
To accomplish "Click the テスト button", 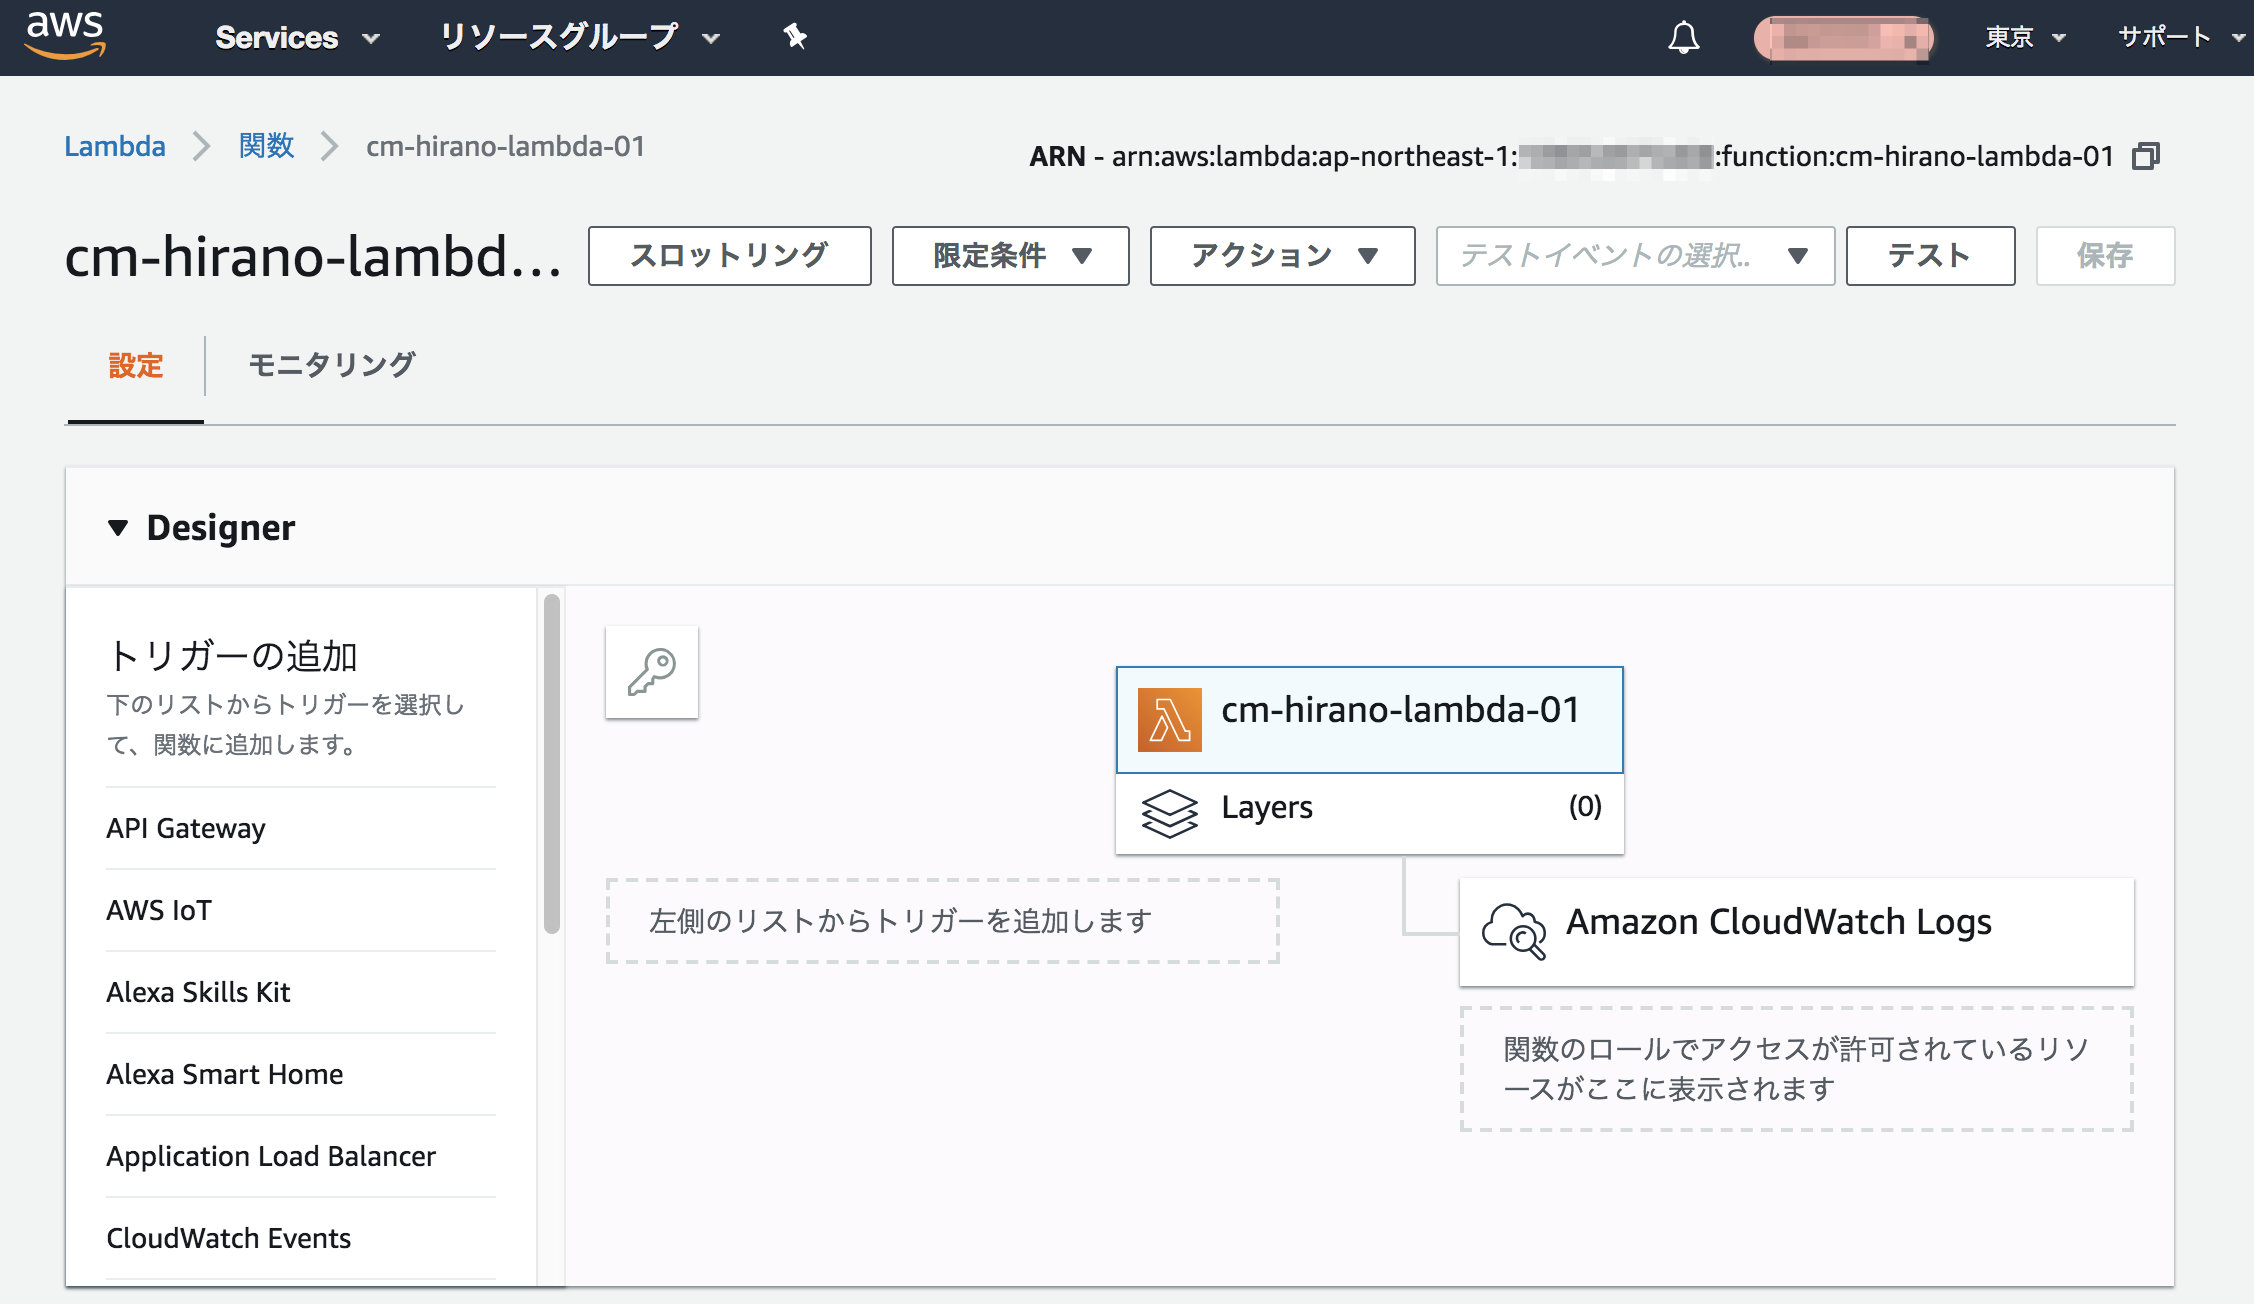I will (x=1930, y=256).
